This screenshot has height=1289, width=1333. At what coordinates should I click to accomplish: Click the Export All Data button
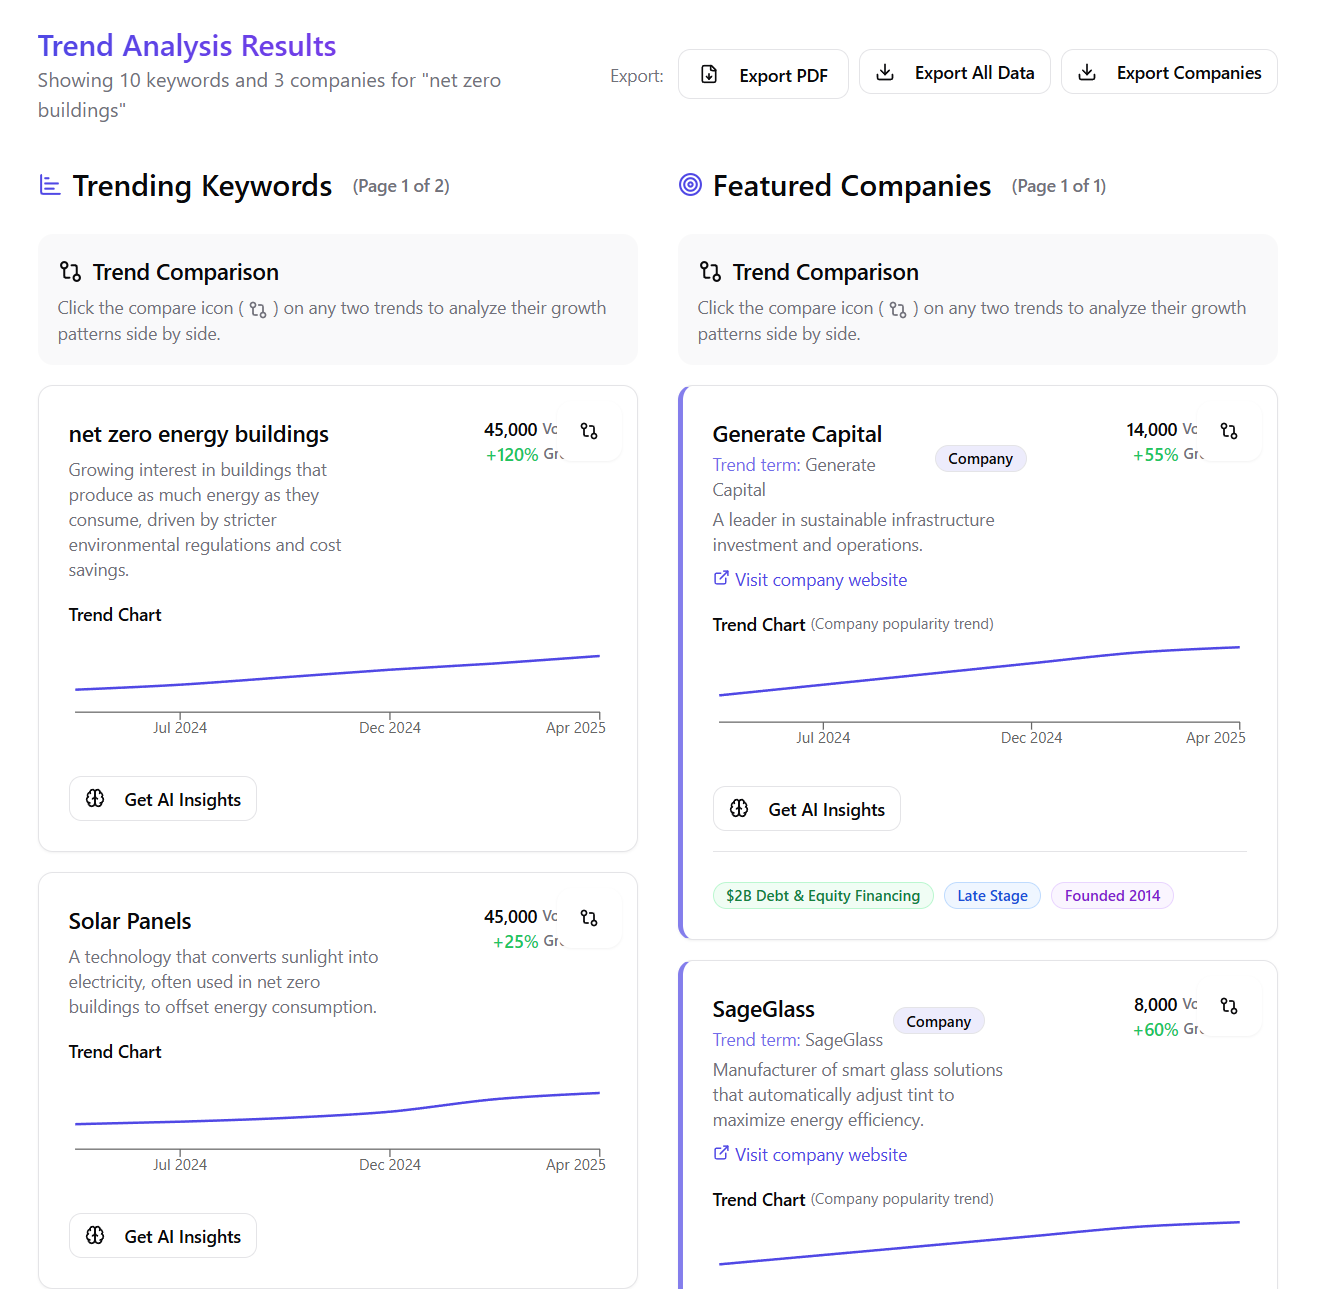click(x=954, y=72)
